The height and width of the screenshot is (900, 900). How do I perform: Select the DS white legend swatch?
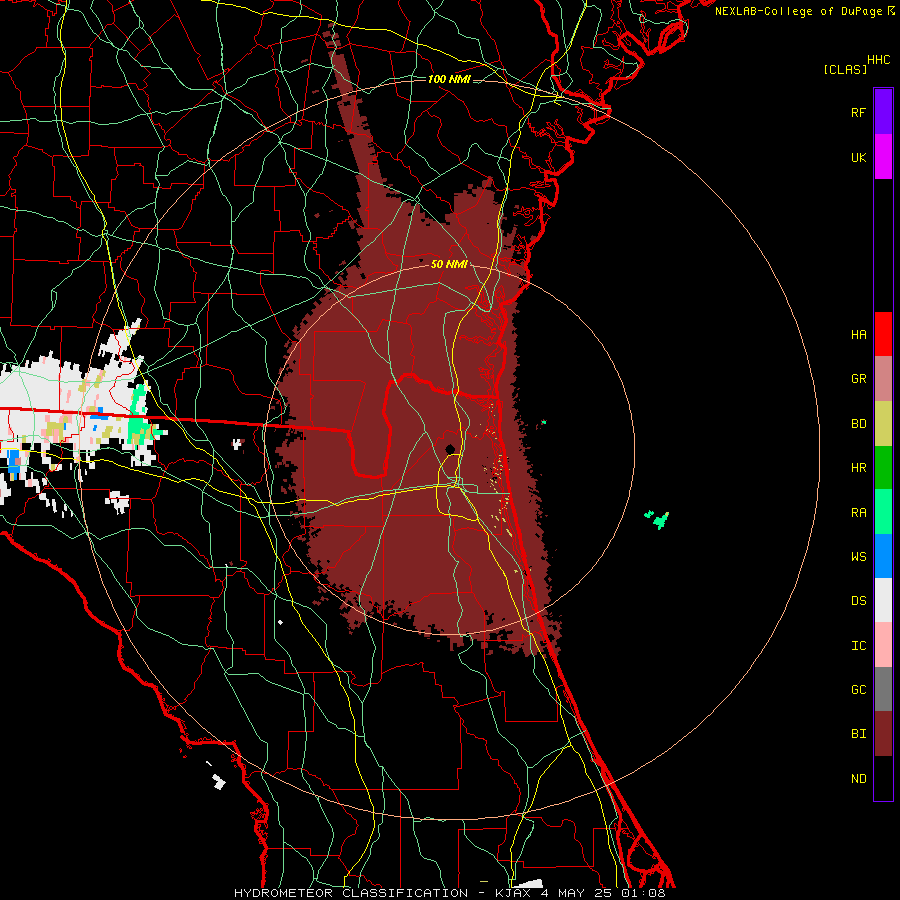point(883,600)
